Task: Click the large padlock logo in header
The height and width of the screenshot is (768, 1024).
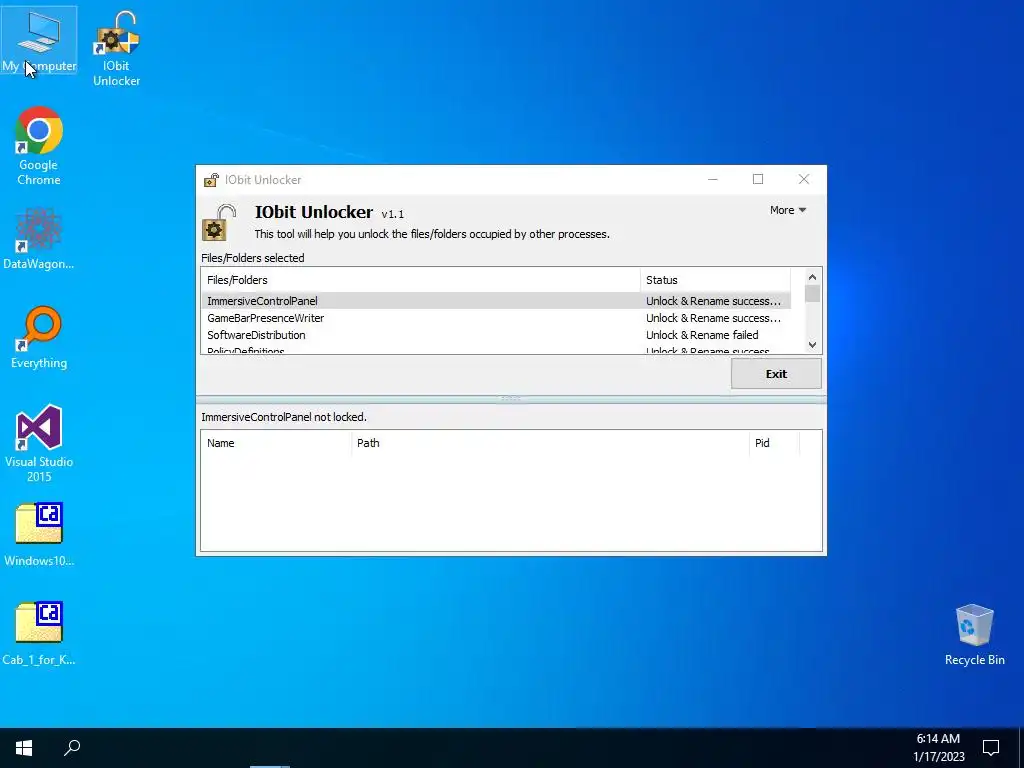Action: click(x=219, y=223)
